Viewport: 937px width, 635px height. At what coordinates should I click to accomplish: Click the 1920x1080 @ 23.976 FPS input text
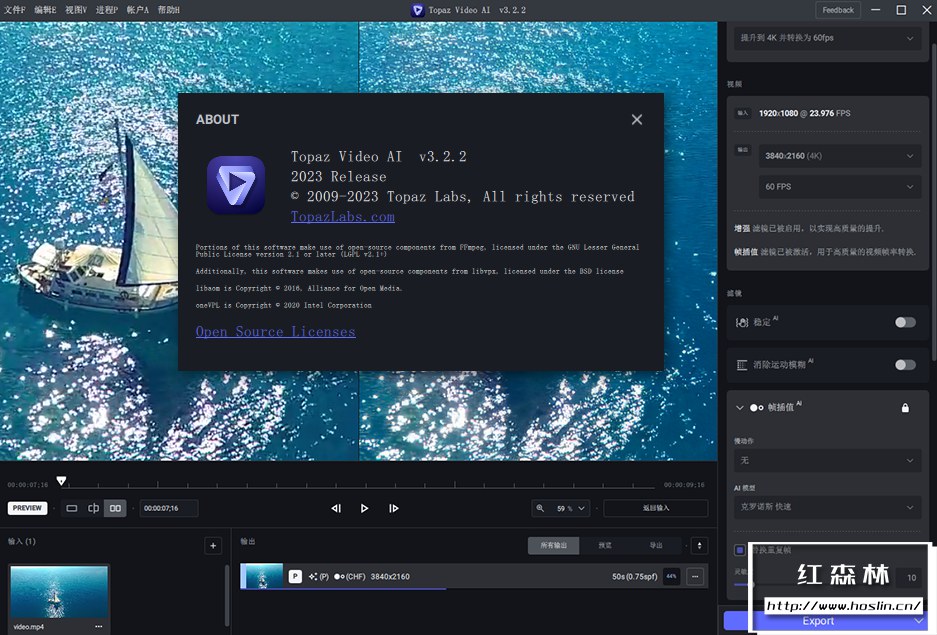click(804, 113)
